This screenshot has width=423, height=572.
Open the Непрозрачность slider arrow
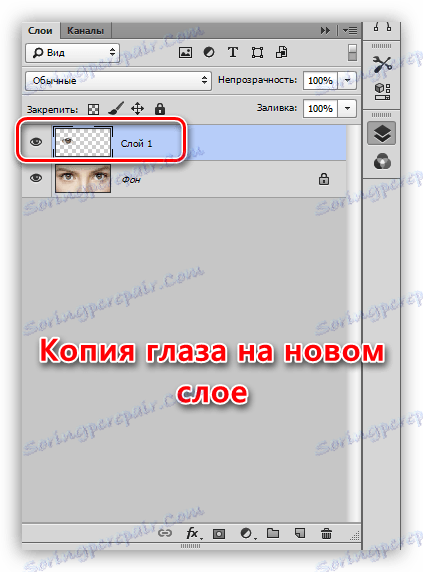pyautogui.click(x=347, y=80)
